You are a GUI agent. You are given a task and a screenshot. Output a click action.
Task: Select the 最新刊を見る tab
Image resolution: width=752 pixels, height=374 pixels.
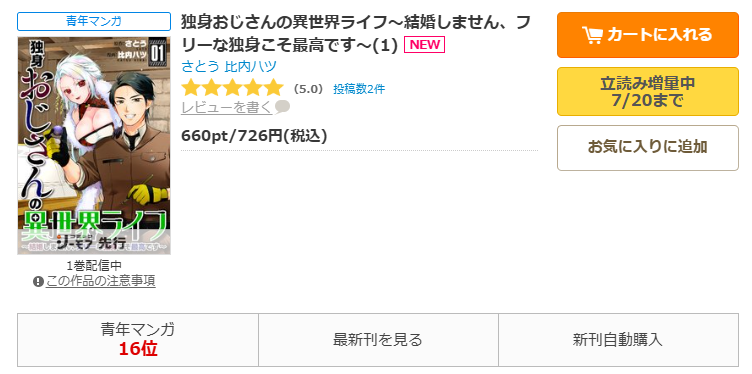[378, 340]
